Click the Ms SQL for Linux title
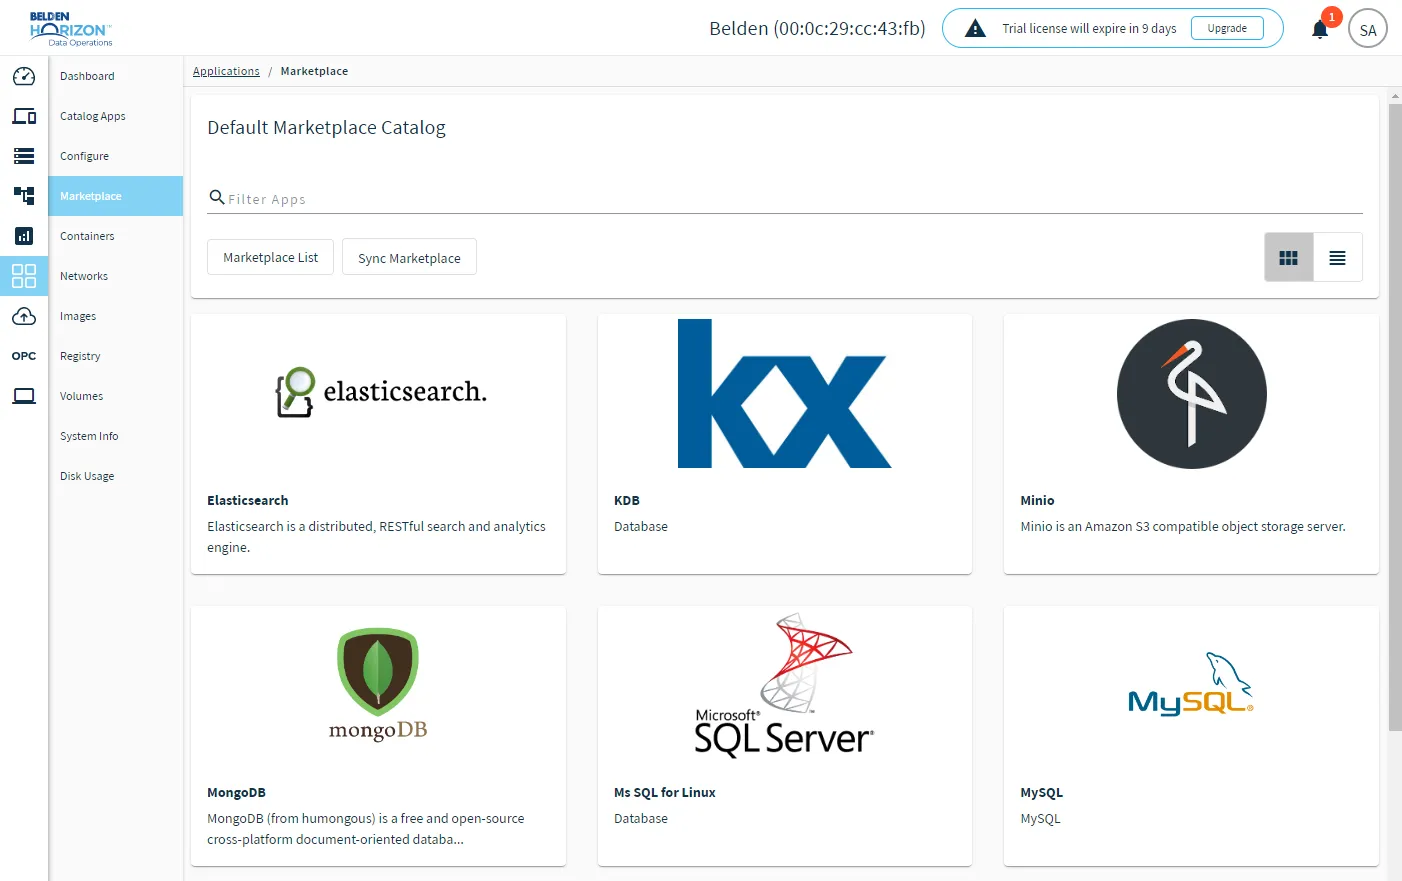The width and height of the screenshot is (1402, 881). pyautogui.click(x=665, y=792)
